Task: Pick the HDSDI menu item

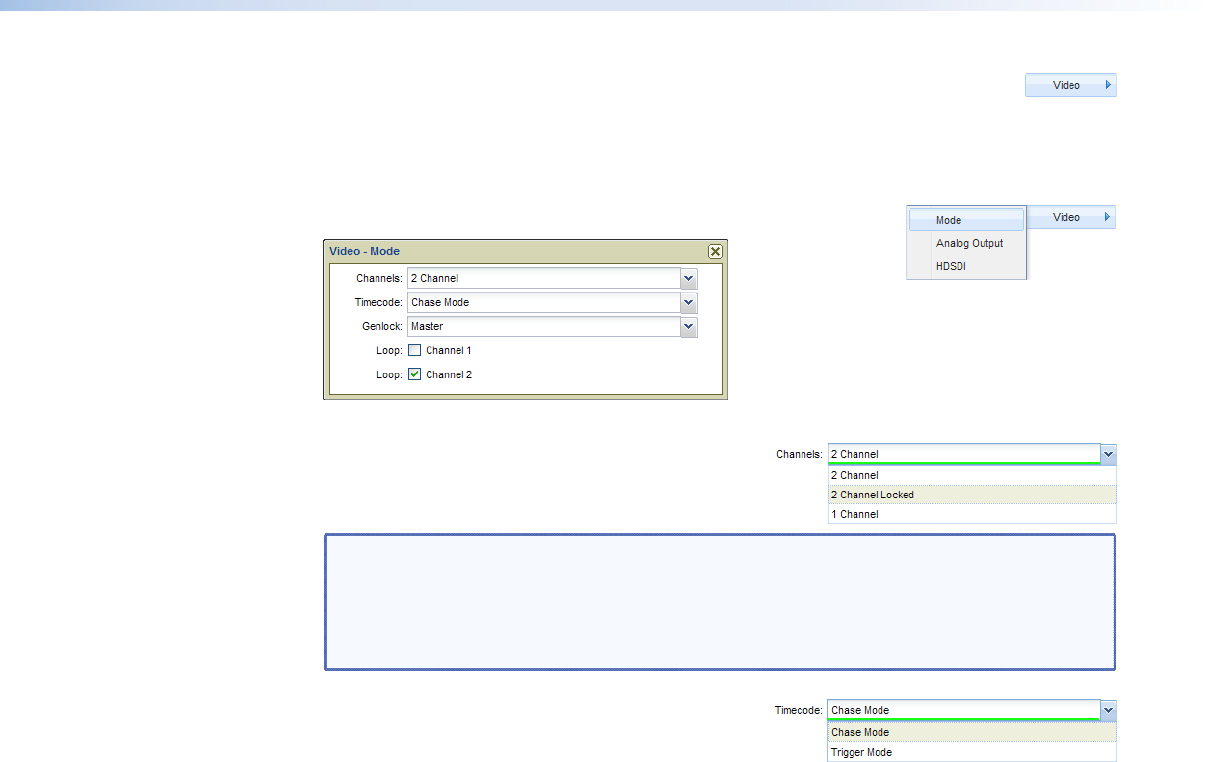Action: tap(951, 267)
